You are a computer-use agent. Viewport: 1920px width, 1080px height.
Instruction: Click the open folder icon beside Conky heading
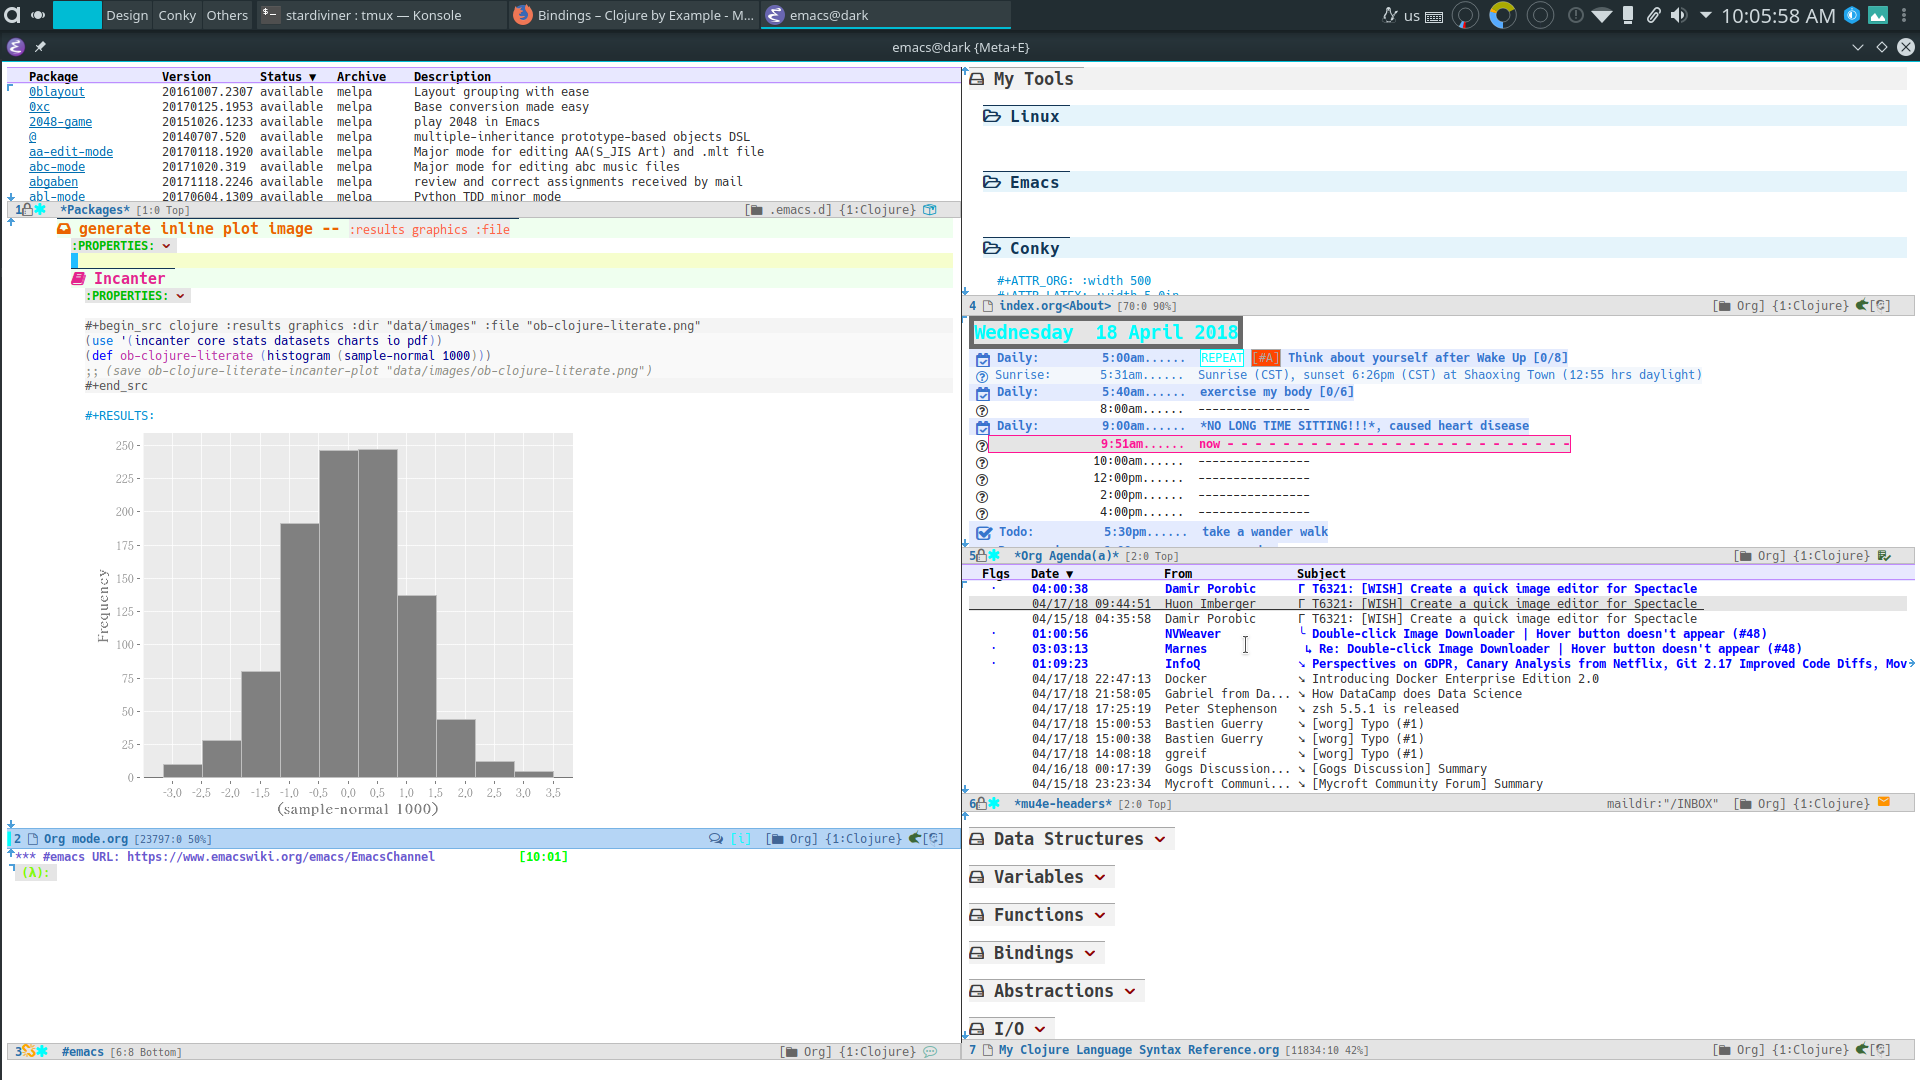click(992, 248)
